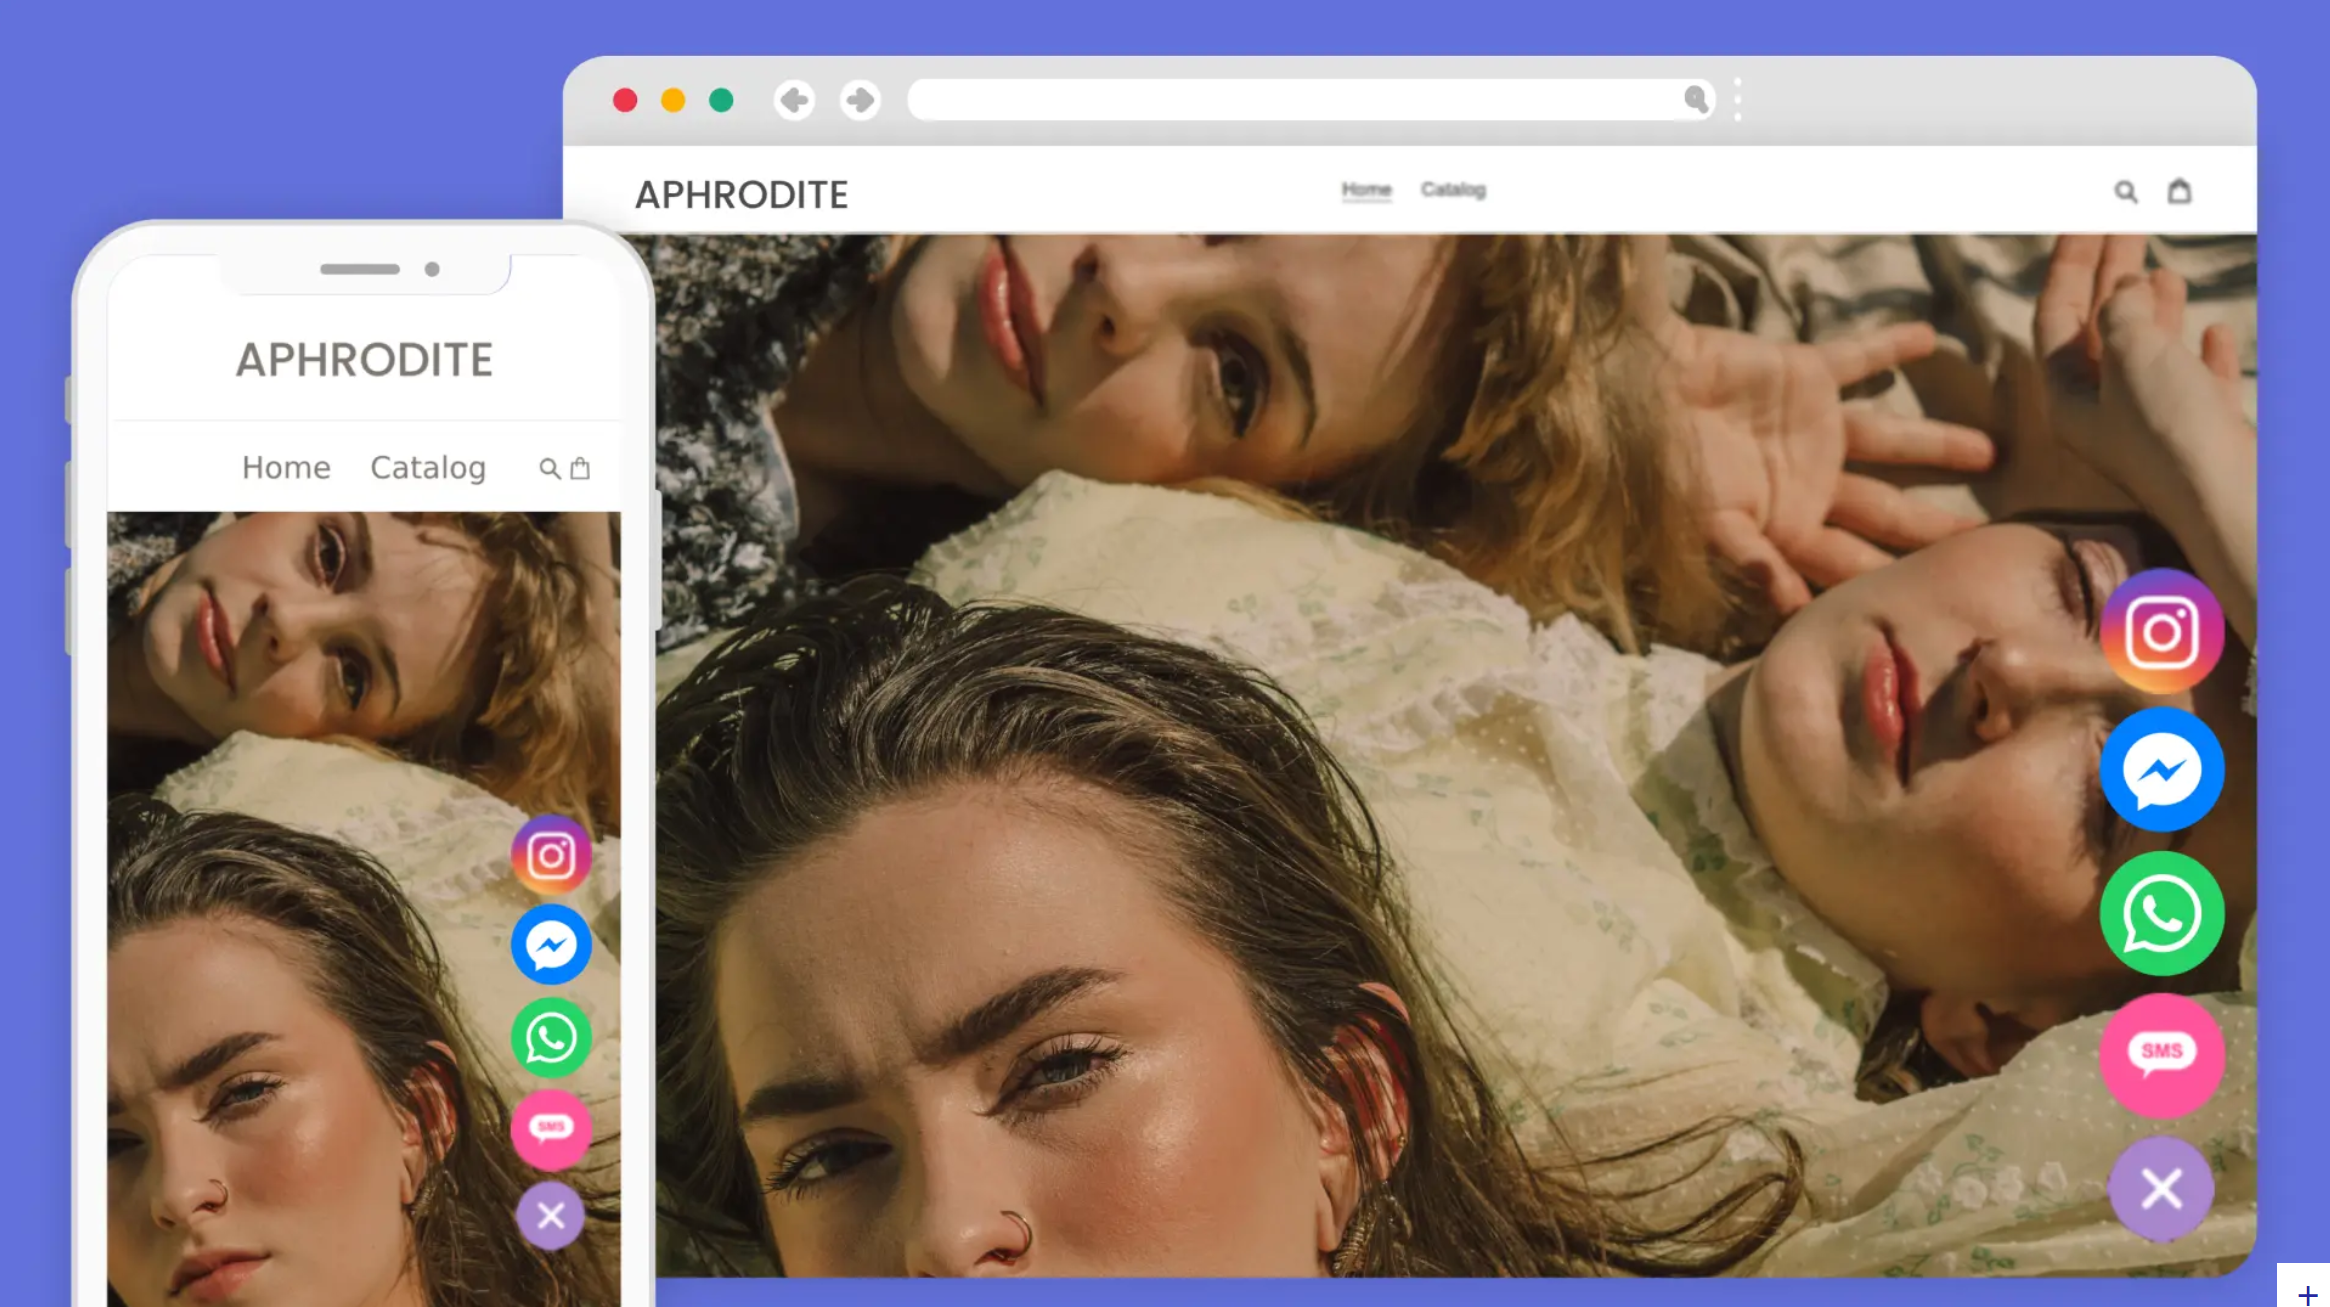Open shopping bag in desktop header

click(x=2180, y=190)
